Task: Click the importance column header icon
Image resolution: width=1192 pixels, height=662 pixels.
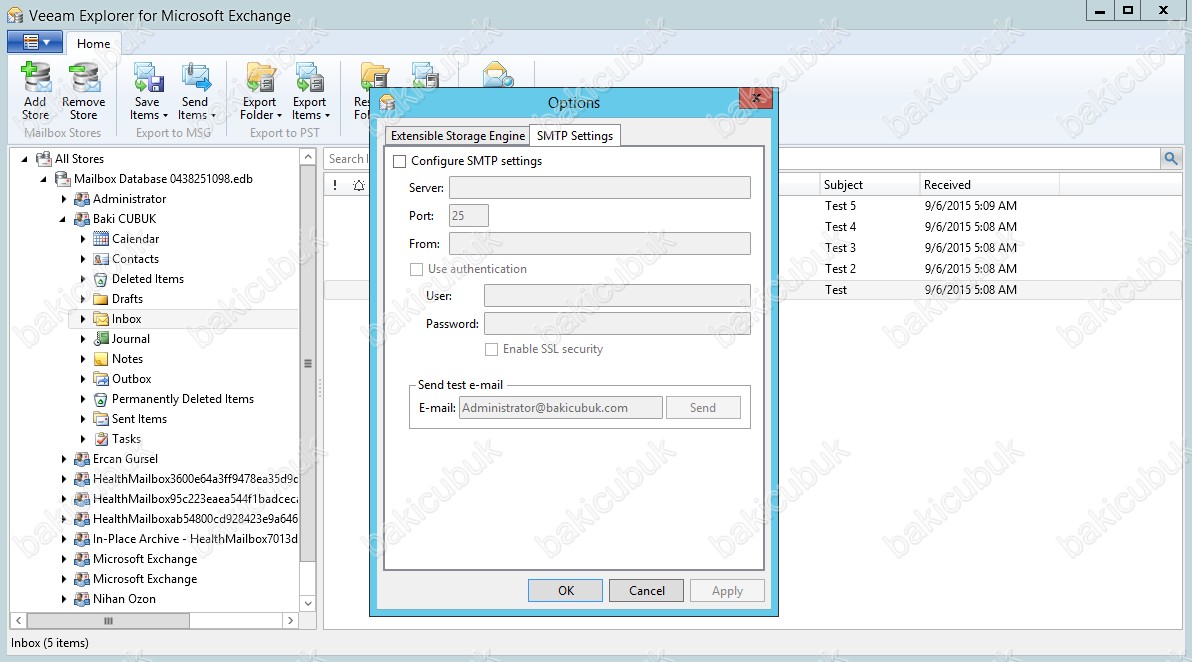Action: pos(335,185)
